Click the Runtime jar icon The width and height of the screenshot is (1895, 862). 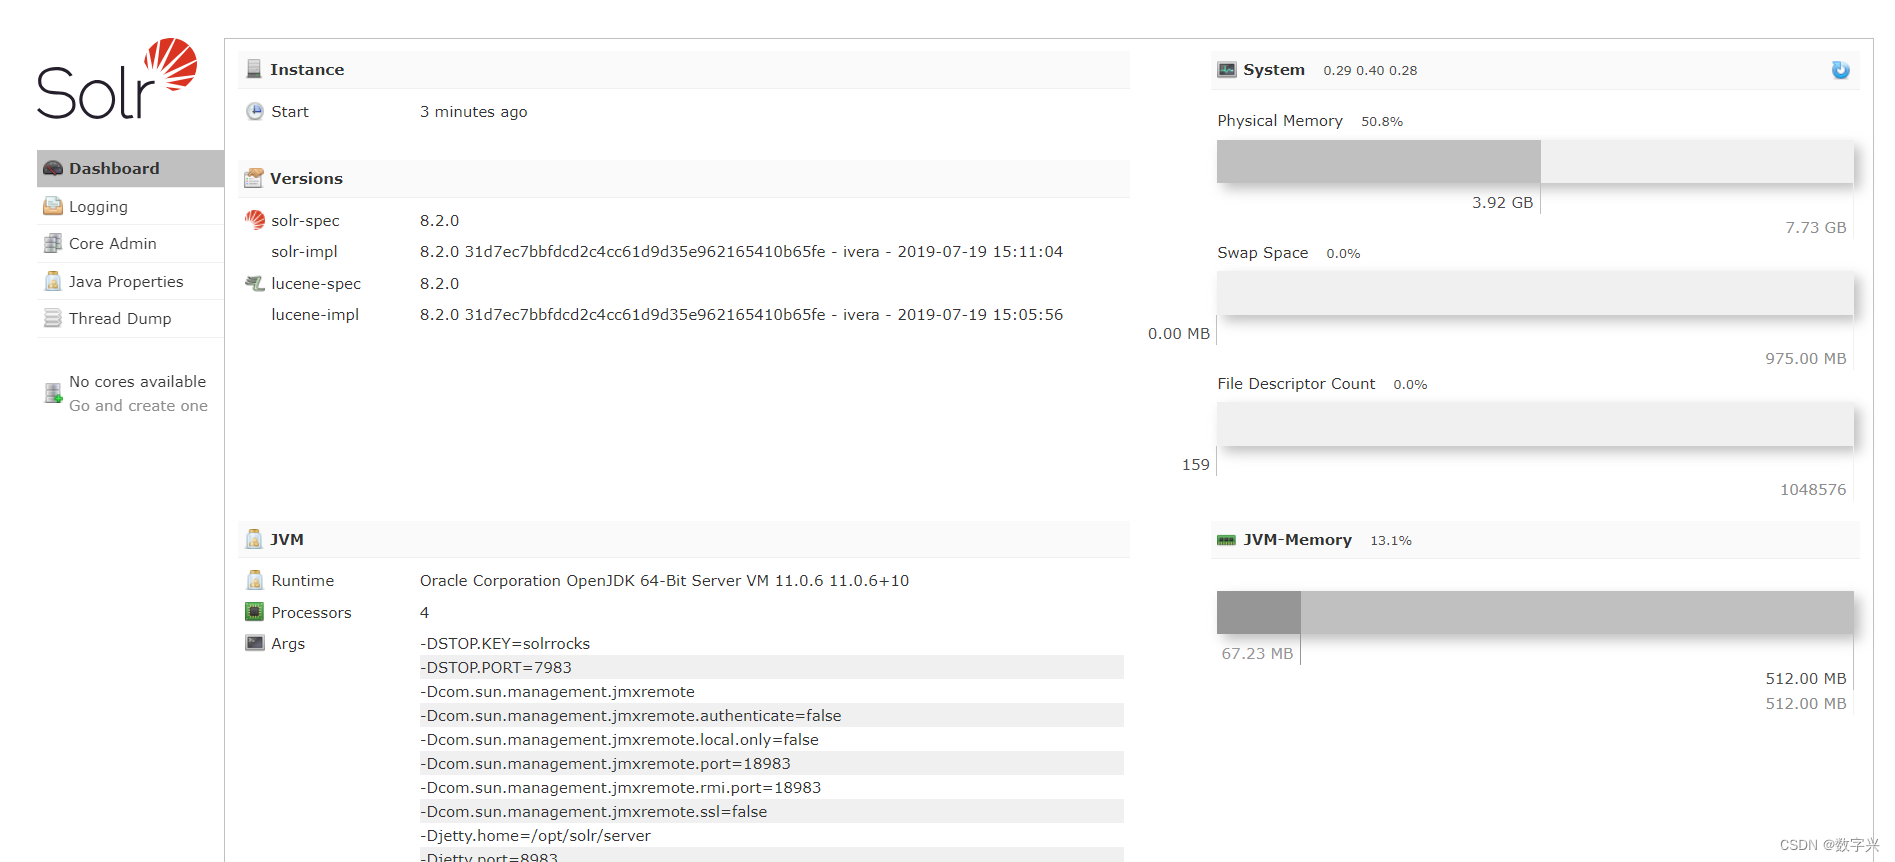tap(255, 580)
